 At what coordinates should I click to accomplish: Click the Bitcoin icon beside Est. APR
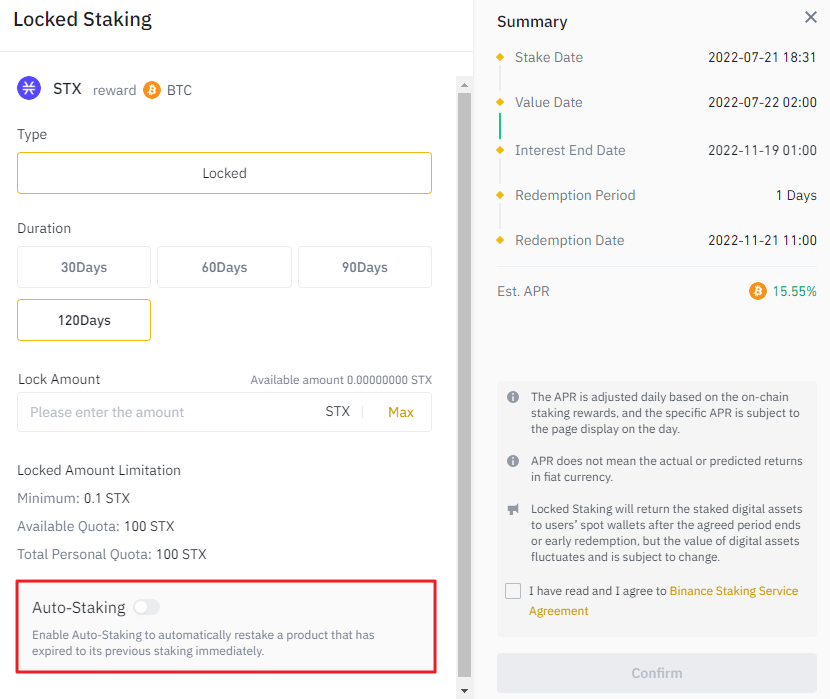(758, 291)
